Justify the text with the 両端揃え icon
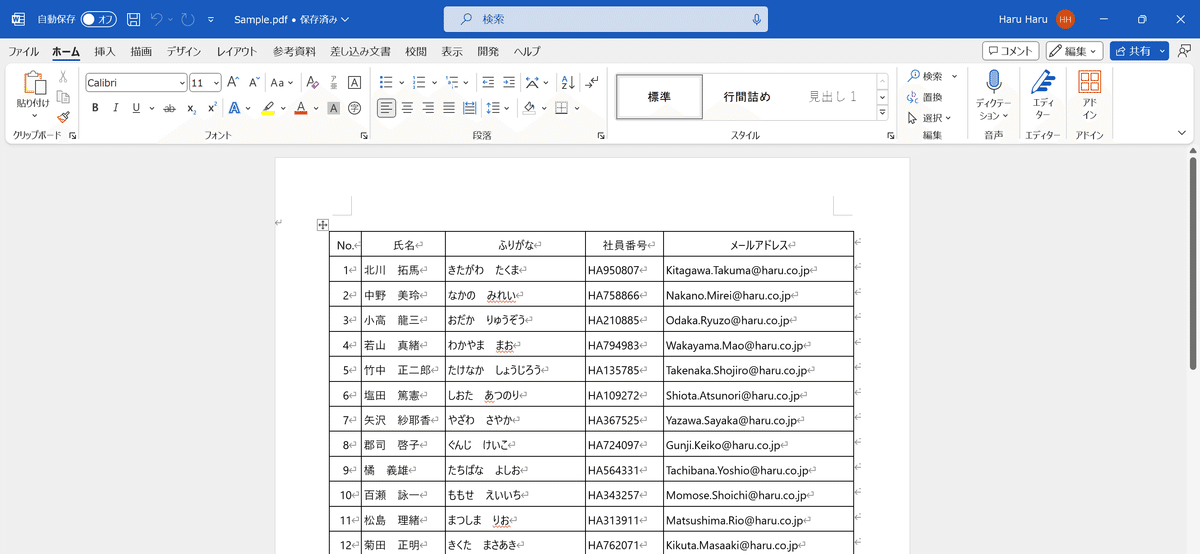The width and height of the screenshot is (1200, 554). (x=449, y=108)
